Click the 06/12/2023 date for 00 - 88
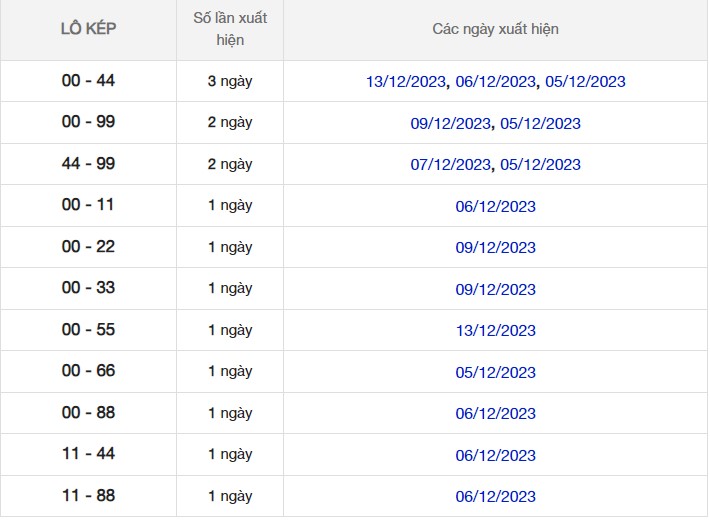The height and width of the screenshot is (520, 710). click(x=496, y=414)
